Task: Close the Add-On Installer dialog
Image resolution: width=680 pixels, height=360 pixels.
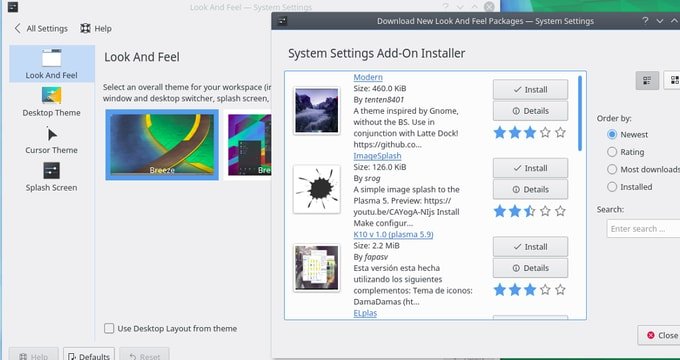Action: pos(659,335)
